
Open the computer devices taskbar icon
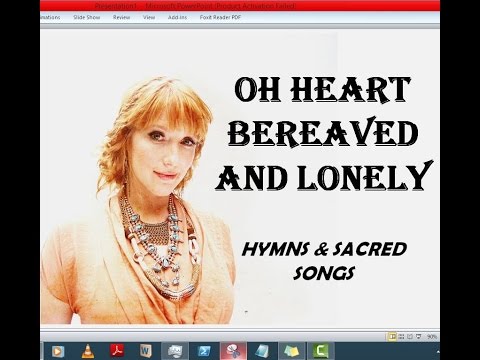[175, 351]
